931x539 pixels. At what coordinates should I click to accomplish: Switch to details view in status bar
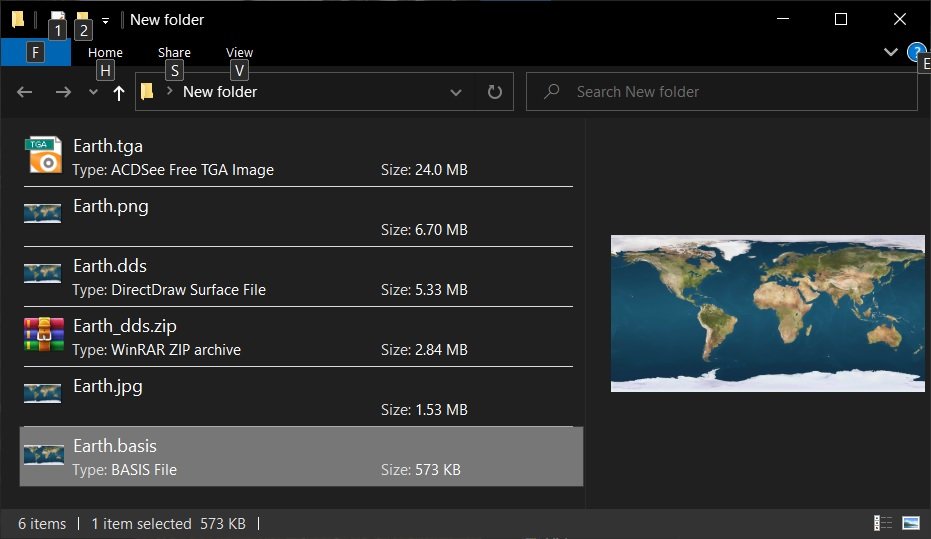click(x=883, y=523)
